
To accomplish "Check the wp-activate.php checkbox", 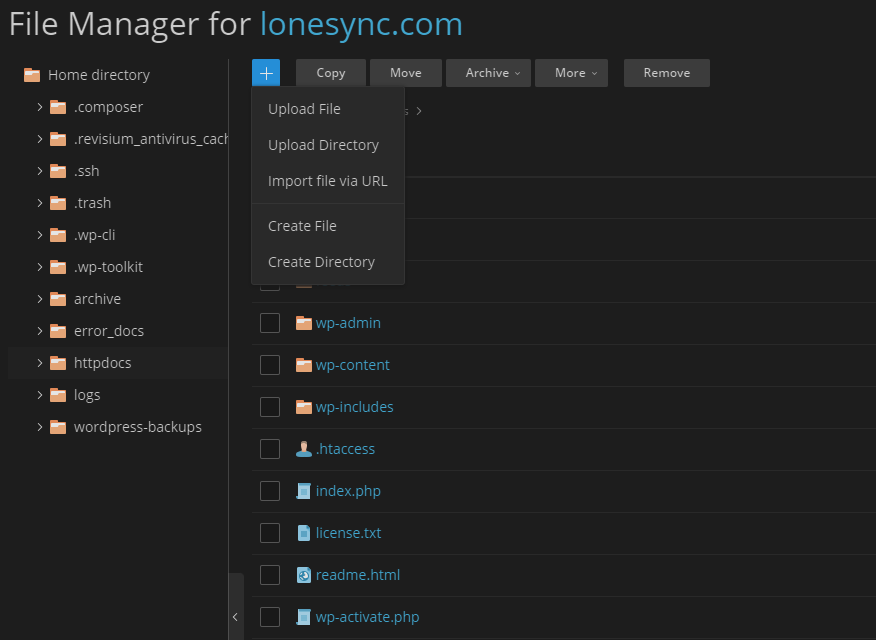I will pos(269,617).
